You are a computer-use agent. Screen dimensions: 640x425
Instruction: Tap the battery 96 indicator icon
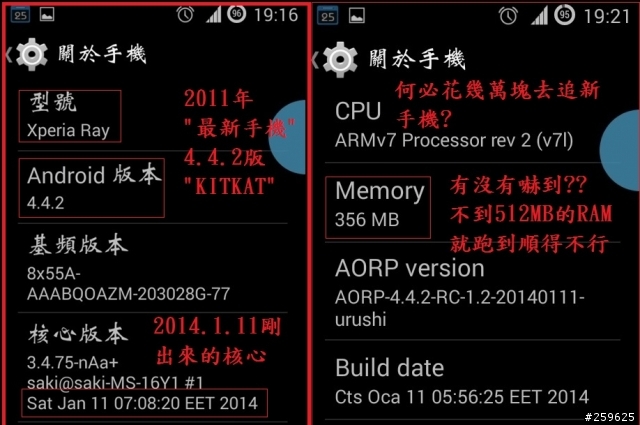point(237,14)
